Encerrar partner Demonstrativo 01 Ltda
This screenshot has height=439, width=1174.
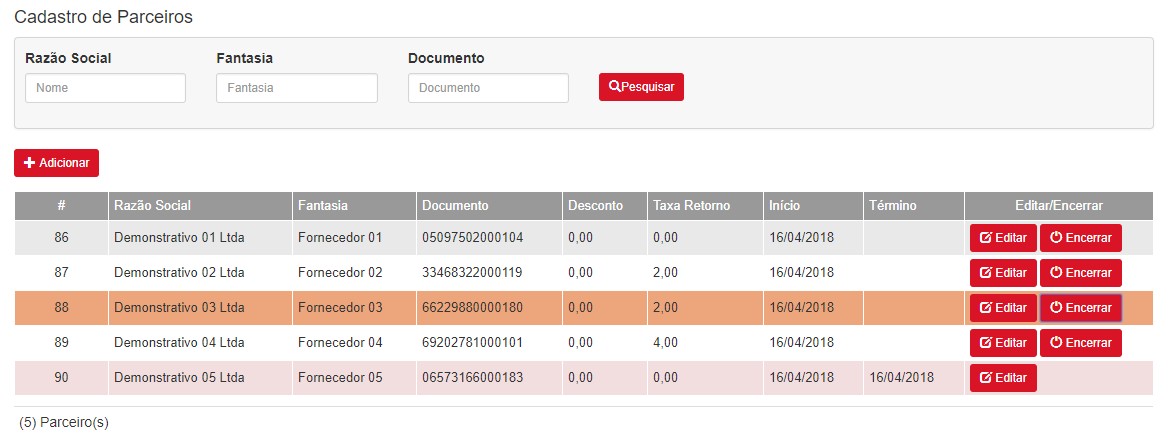pyautogui.click(x=1080, y=238)
